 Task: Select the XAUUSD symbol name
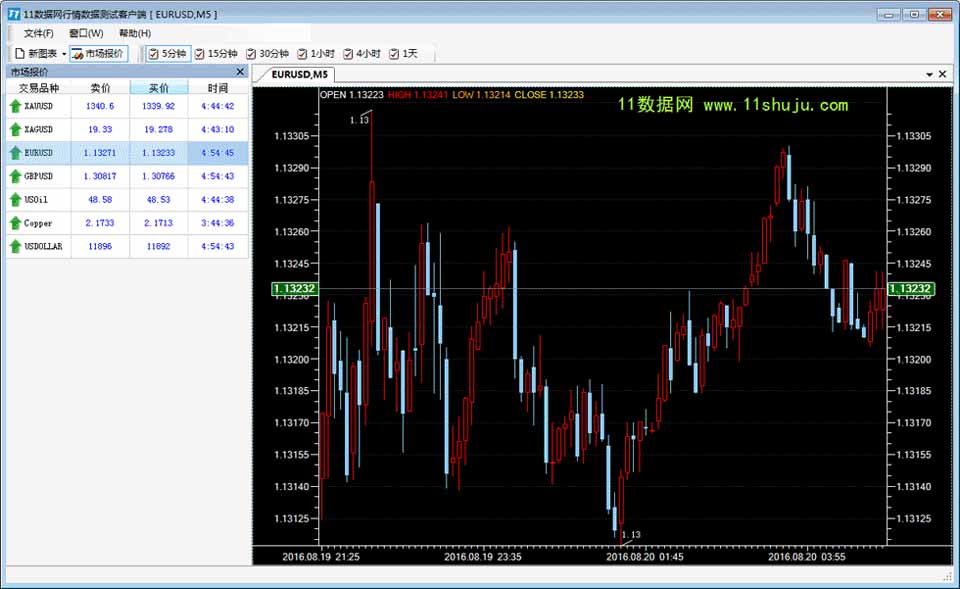pos(39,106)
